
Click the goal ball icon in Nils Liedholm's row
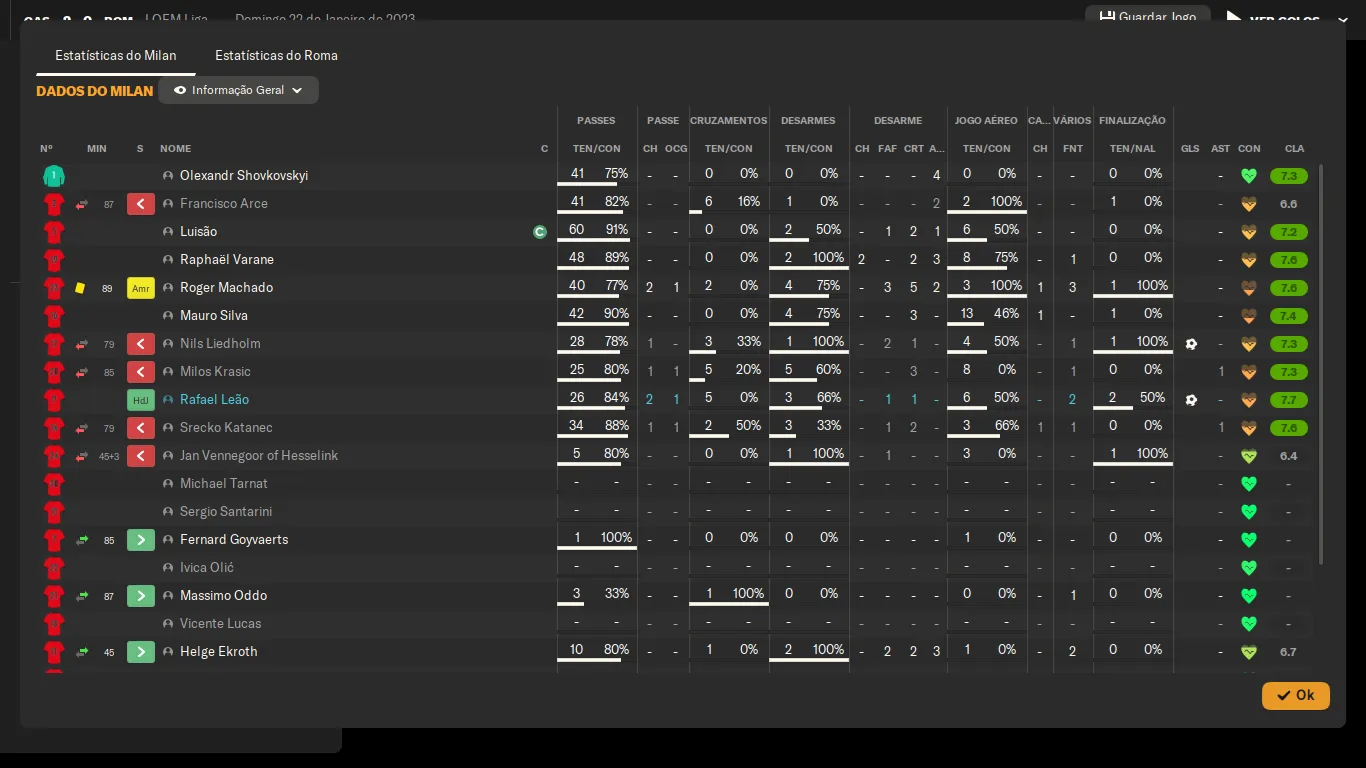pos(1190,344)
